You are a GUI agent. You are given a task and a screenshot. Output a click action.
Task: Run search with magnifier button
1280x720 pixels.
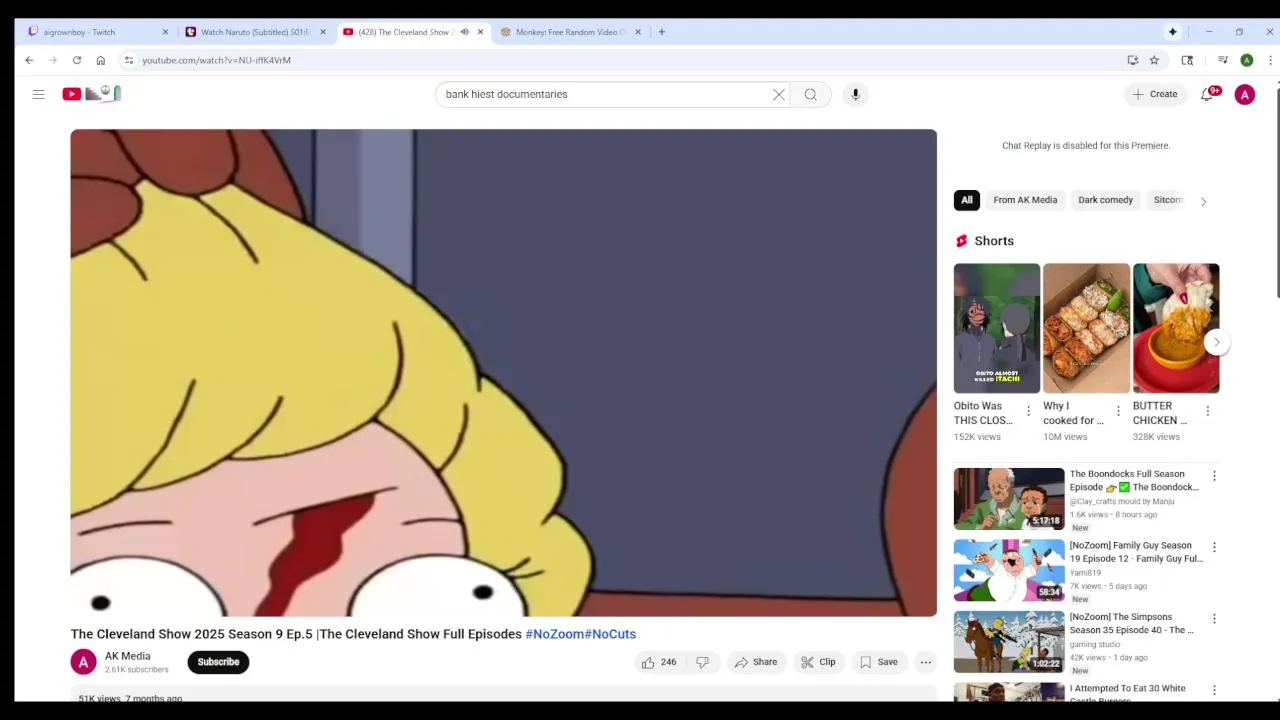(x=810, y=94)
